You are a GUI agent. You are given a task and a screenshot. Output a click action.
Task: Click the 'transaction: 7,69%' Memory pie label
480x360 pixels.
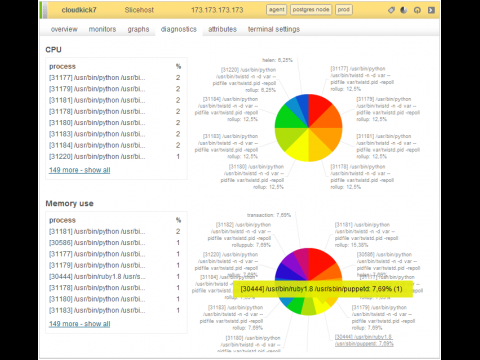tap(269, 215)
